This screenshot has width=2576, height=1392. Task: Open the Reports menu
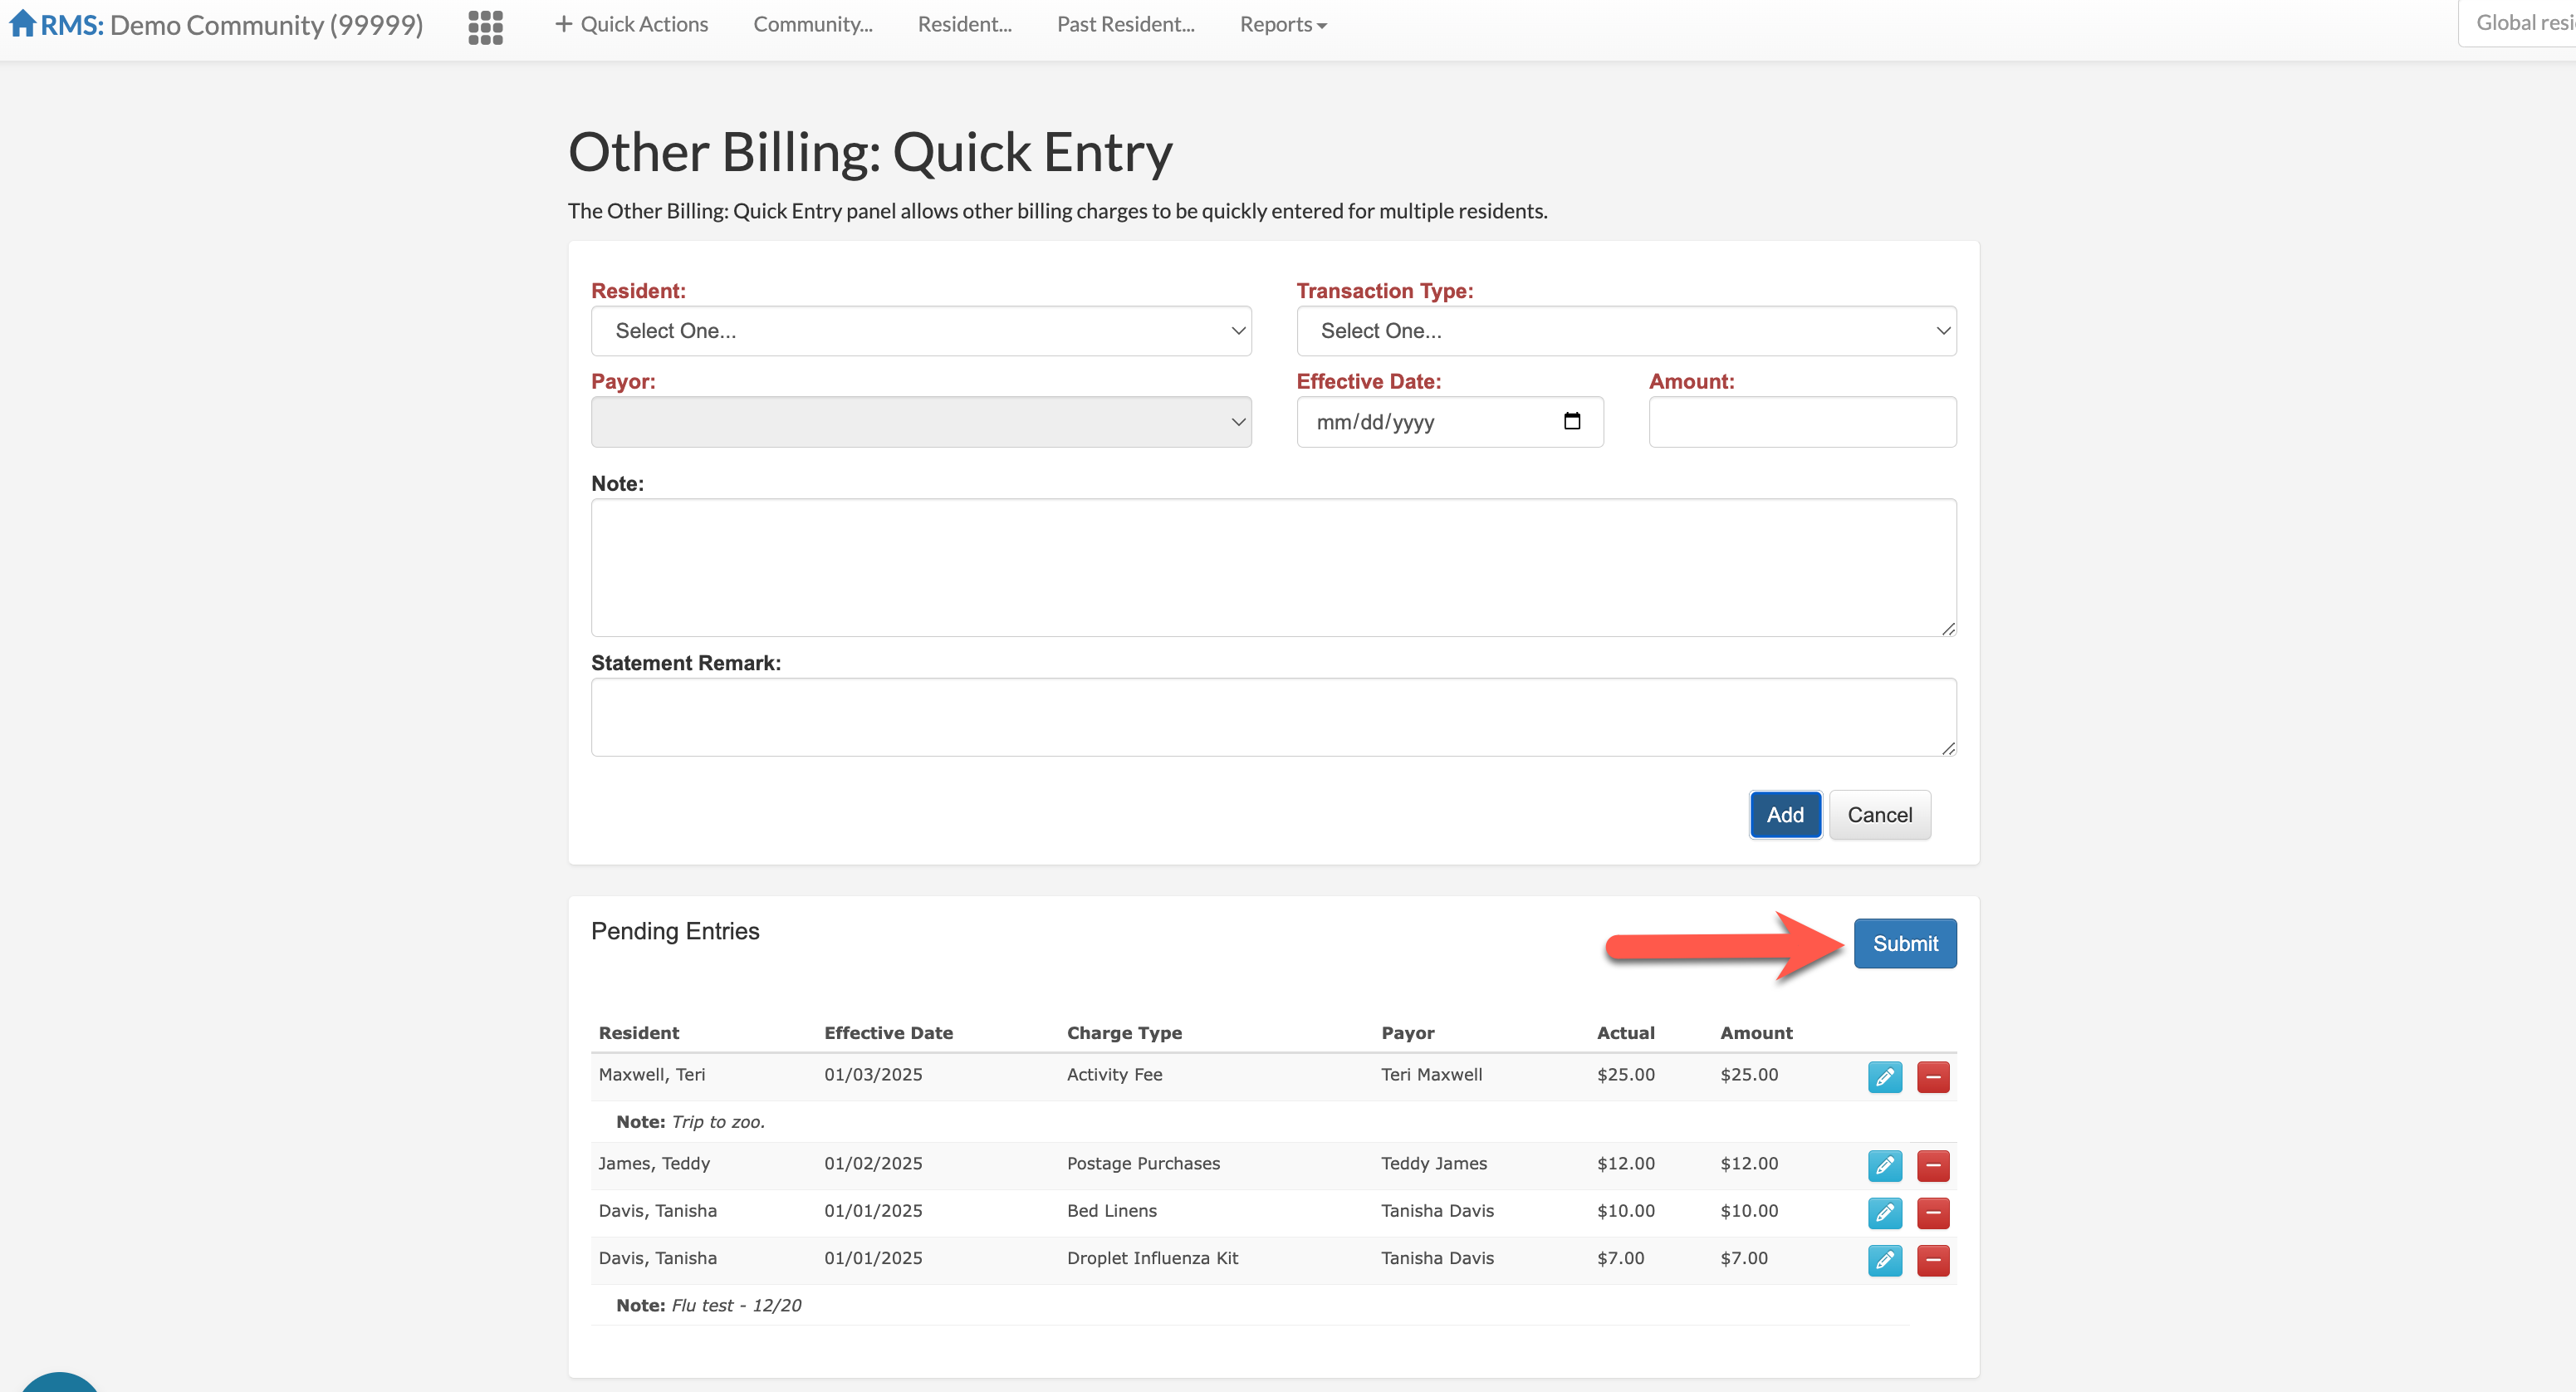click(1282, 24)
